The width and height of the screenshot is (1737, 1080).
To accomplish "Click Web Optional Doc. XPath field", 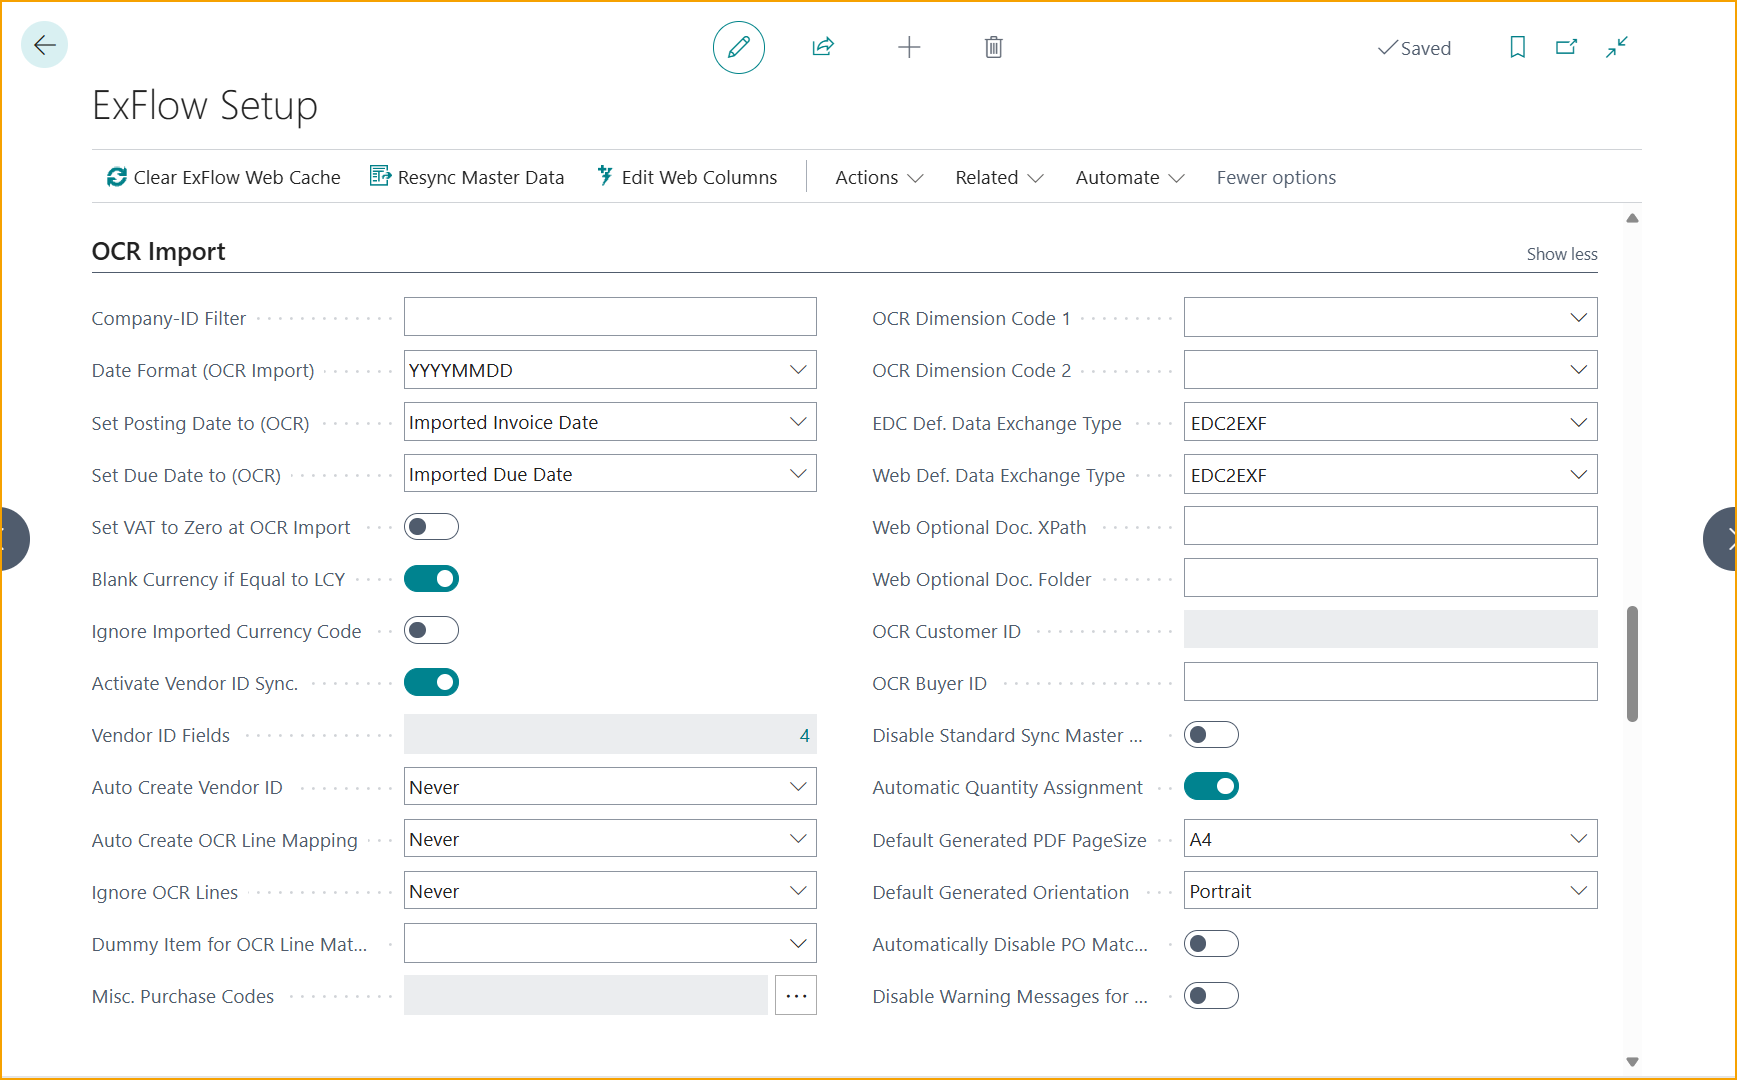I will pyautogui.click(x=1390, y=526).
